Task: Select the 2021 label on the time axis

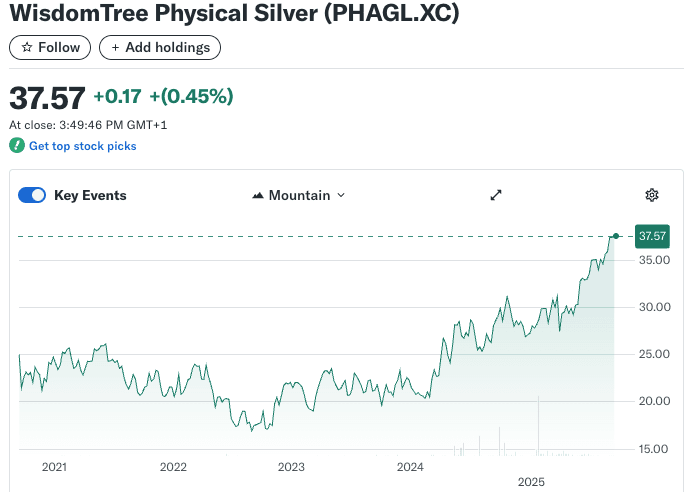Action: point(54,467)
